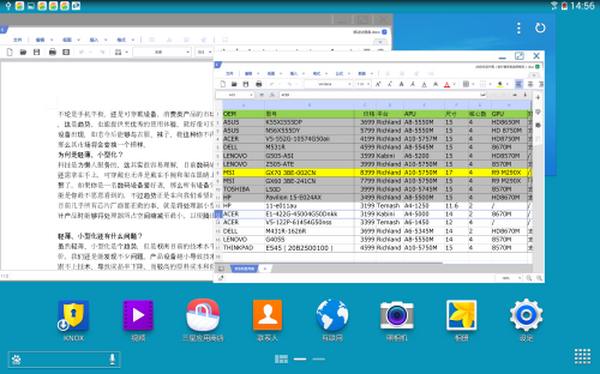Screen dimensions: 600x374
Task: Open three-dot overflow menu on widget
Action: click(x=518, y=28)
